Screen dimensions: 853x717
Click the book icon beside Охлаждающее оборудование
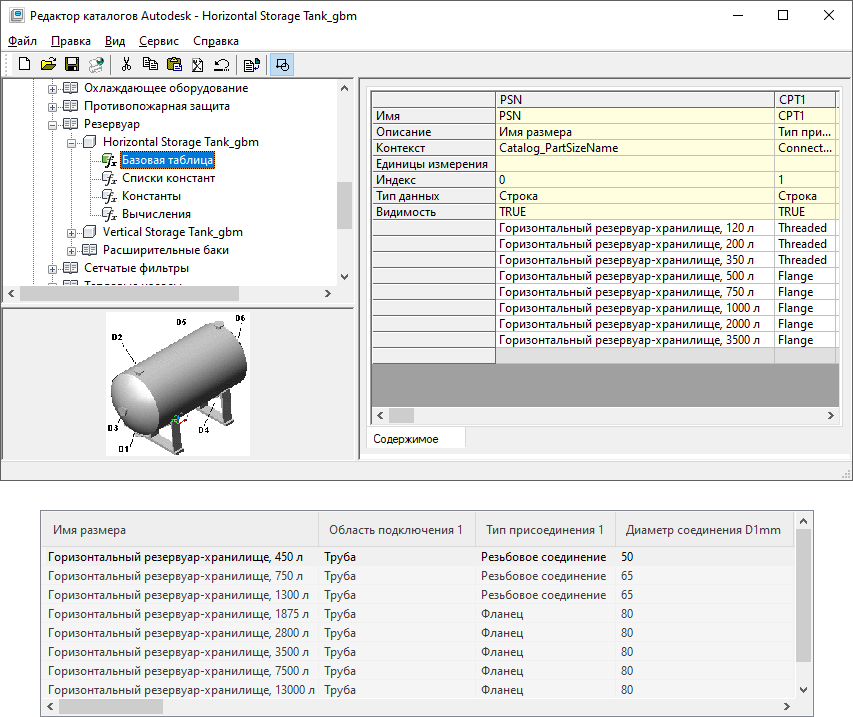point(71,88)
